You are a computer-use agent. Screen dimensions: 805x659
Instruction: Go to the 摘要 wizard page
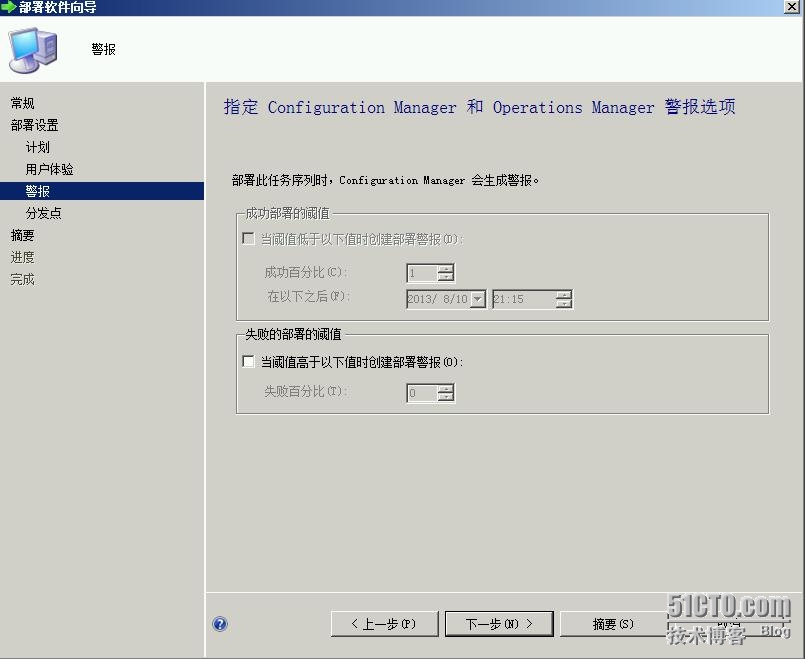[23, 235]
